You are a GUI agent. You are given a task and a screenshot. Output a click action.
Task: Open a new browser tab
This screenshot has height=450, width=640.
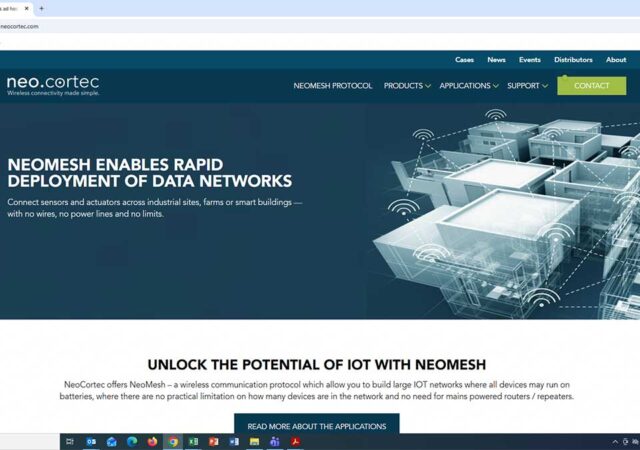point(41,8)
